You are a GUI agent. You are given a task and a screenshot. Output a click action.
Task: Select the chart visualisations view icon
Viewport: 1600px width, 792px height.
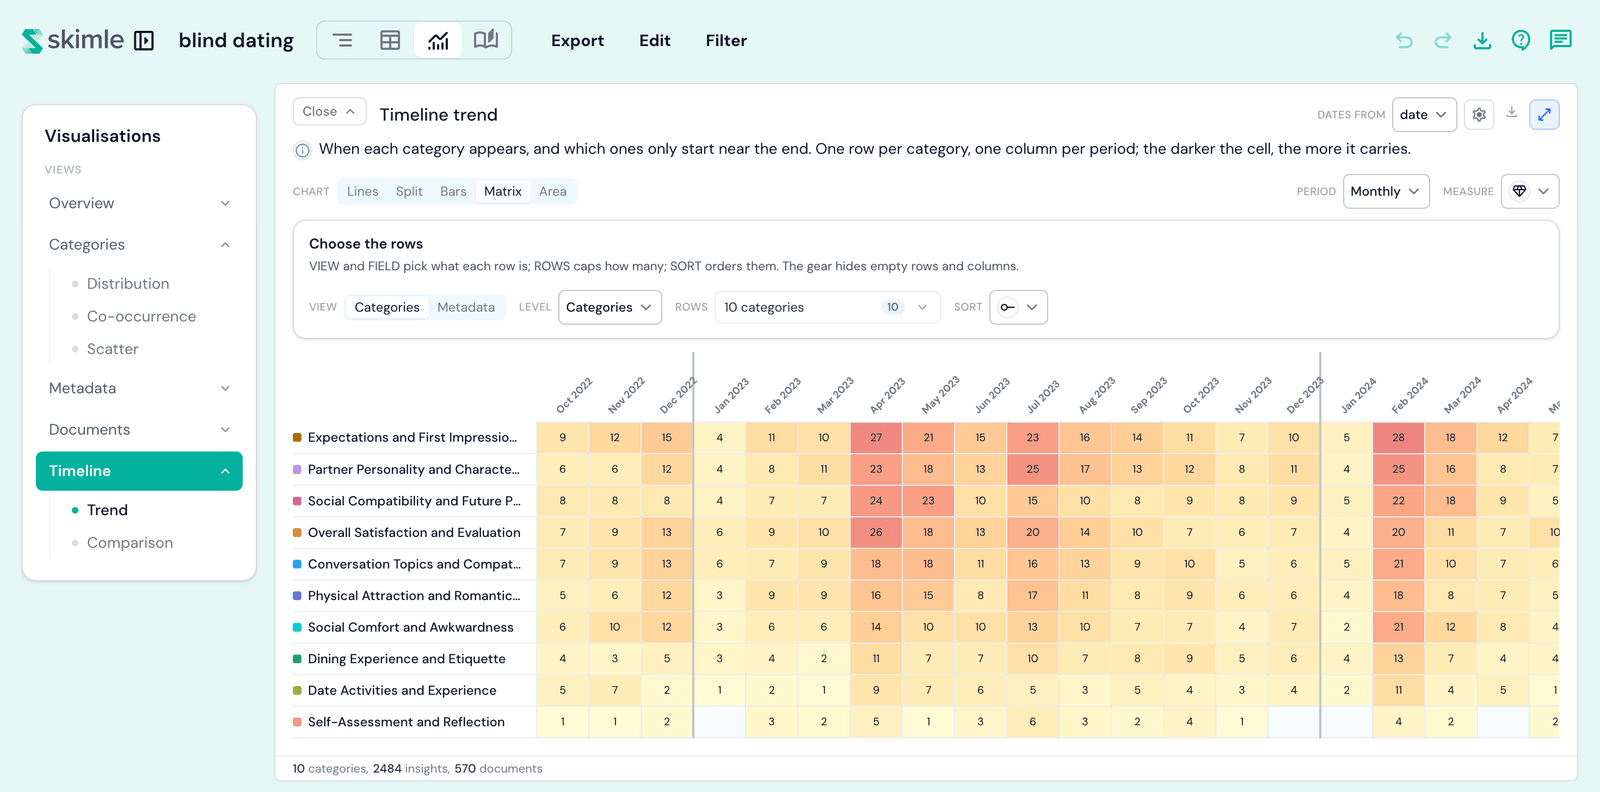point(438,40)
